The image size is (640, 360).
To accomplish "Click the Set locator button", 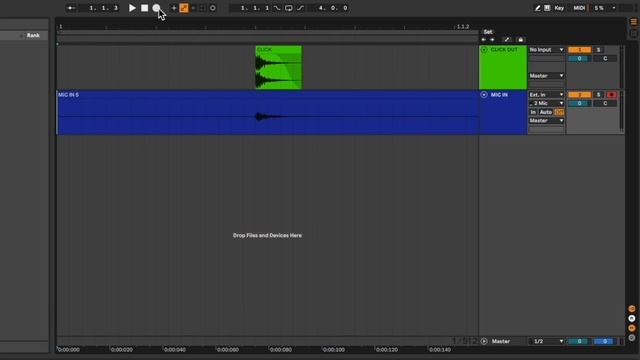I will [x=488, y=31].
